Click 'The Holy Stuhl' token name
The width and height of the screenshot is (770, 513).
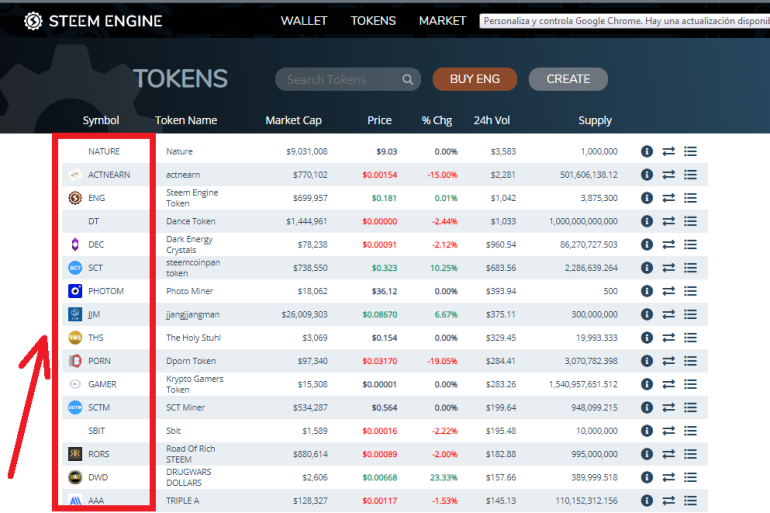point(193,338)
